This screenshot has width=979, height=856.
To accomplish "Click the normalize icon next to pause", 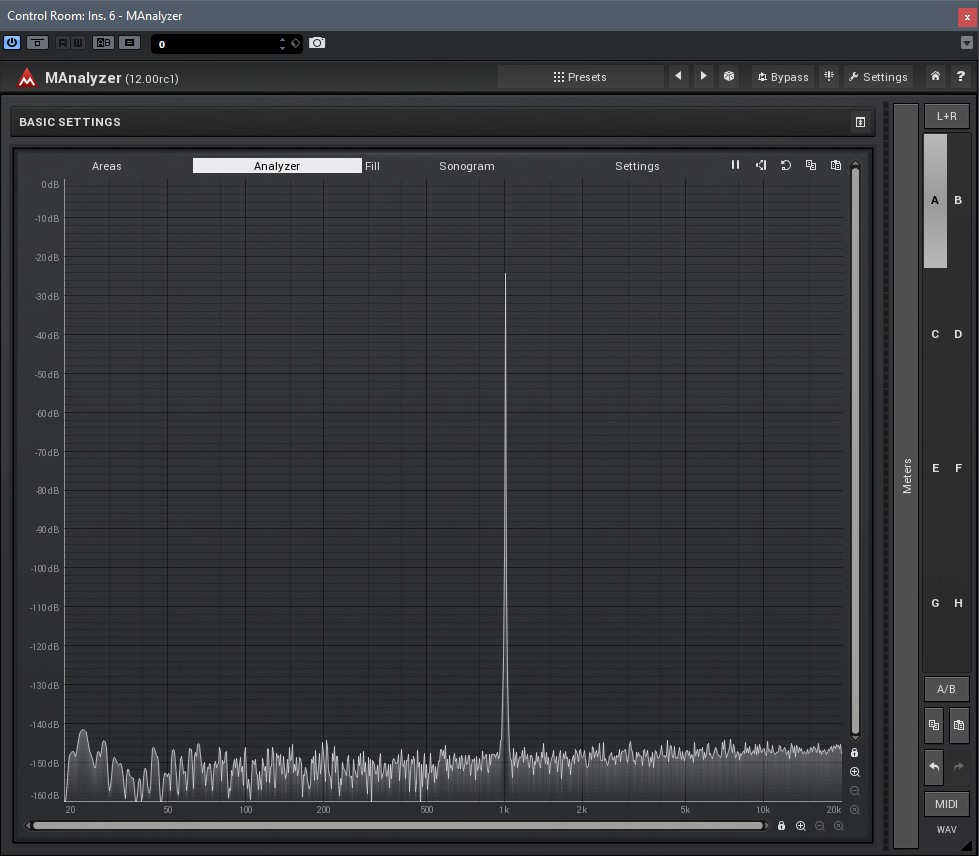I will [760, 165].
